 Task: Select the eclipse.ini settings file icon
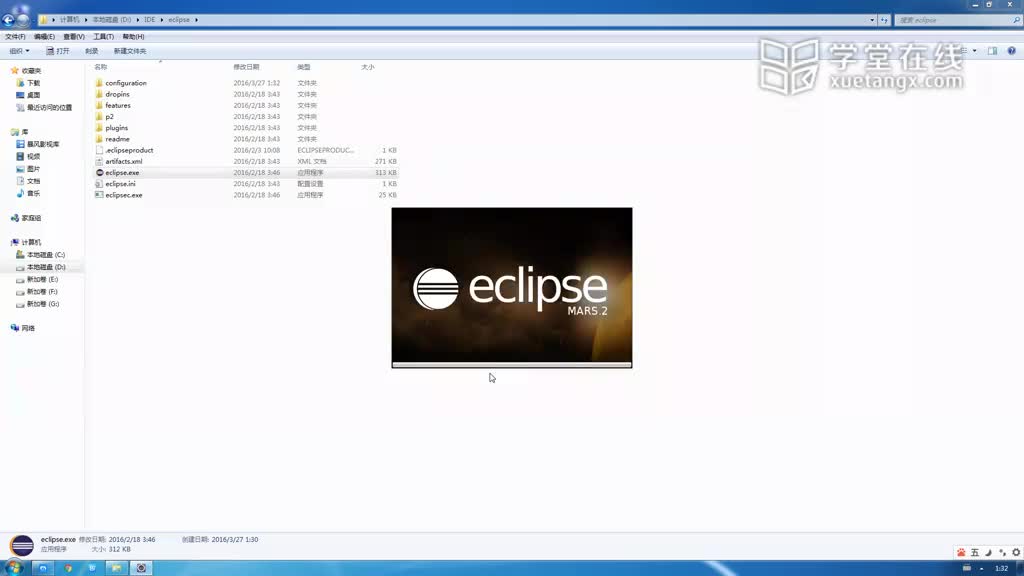[99, 184]
